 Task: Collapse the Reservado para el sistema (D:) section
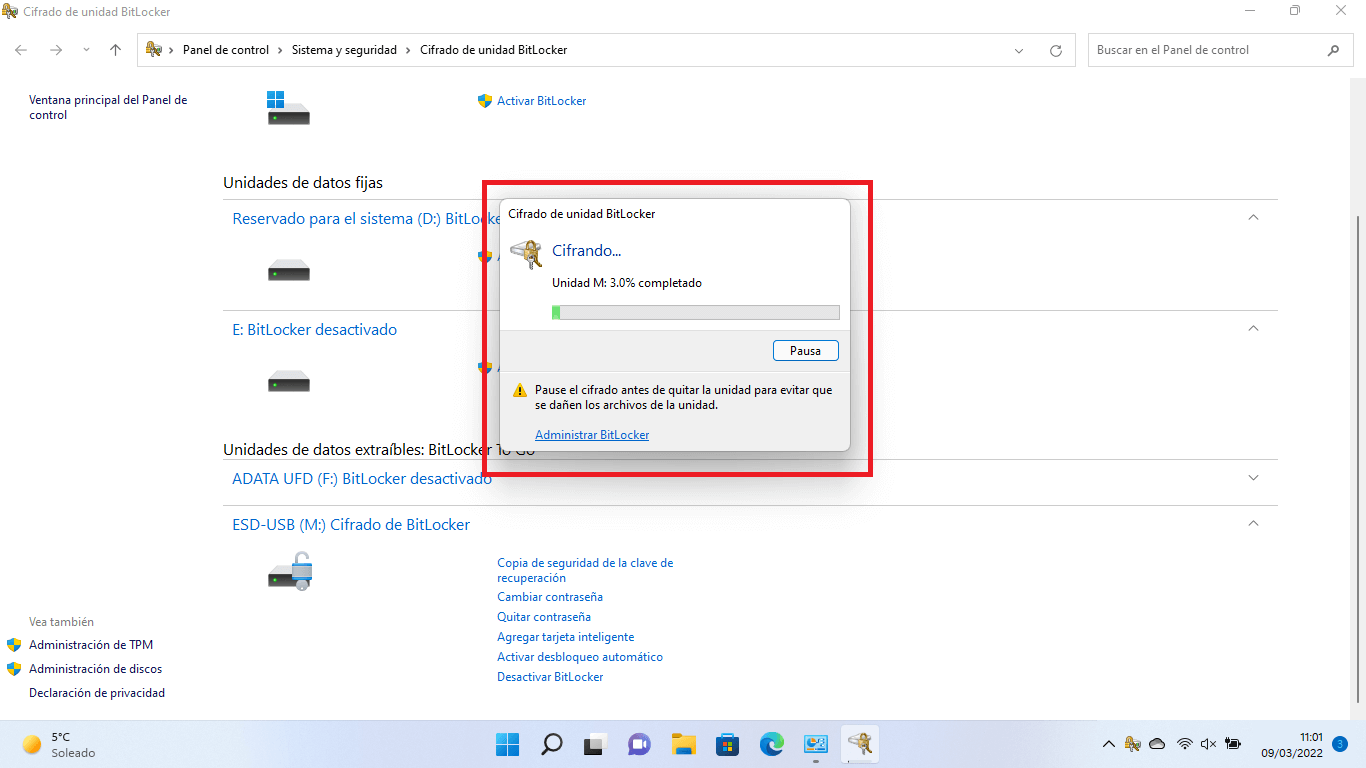(1253, 218)
